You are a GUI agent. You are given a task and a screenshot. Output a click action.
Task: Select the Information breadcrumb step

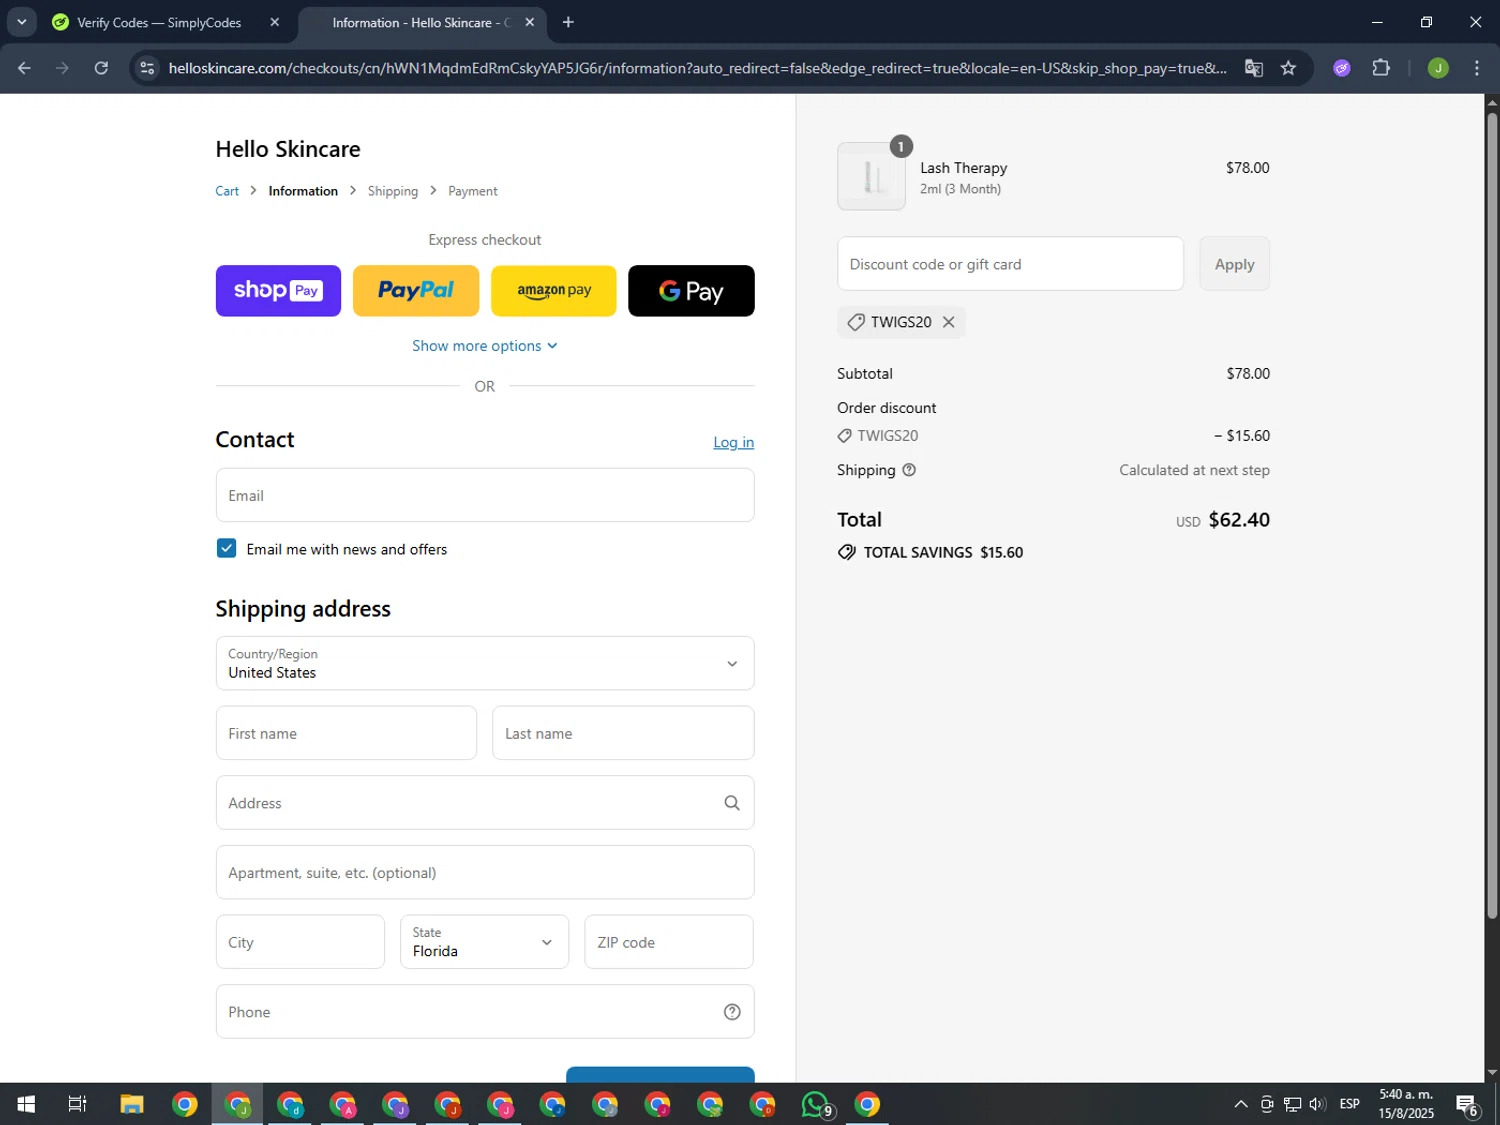pyautogui.click(x=303, y=191)
